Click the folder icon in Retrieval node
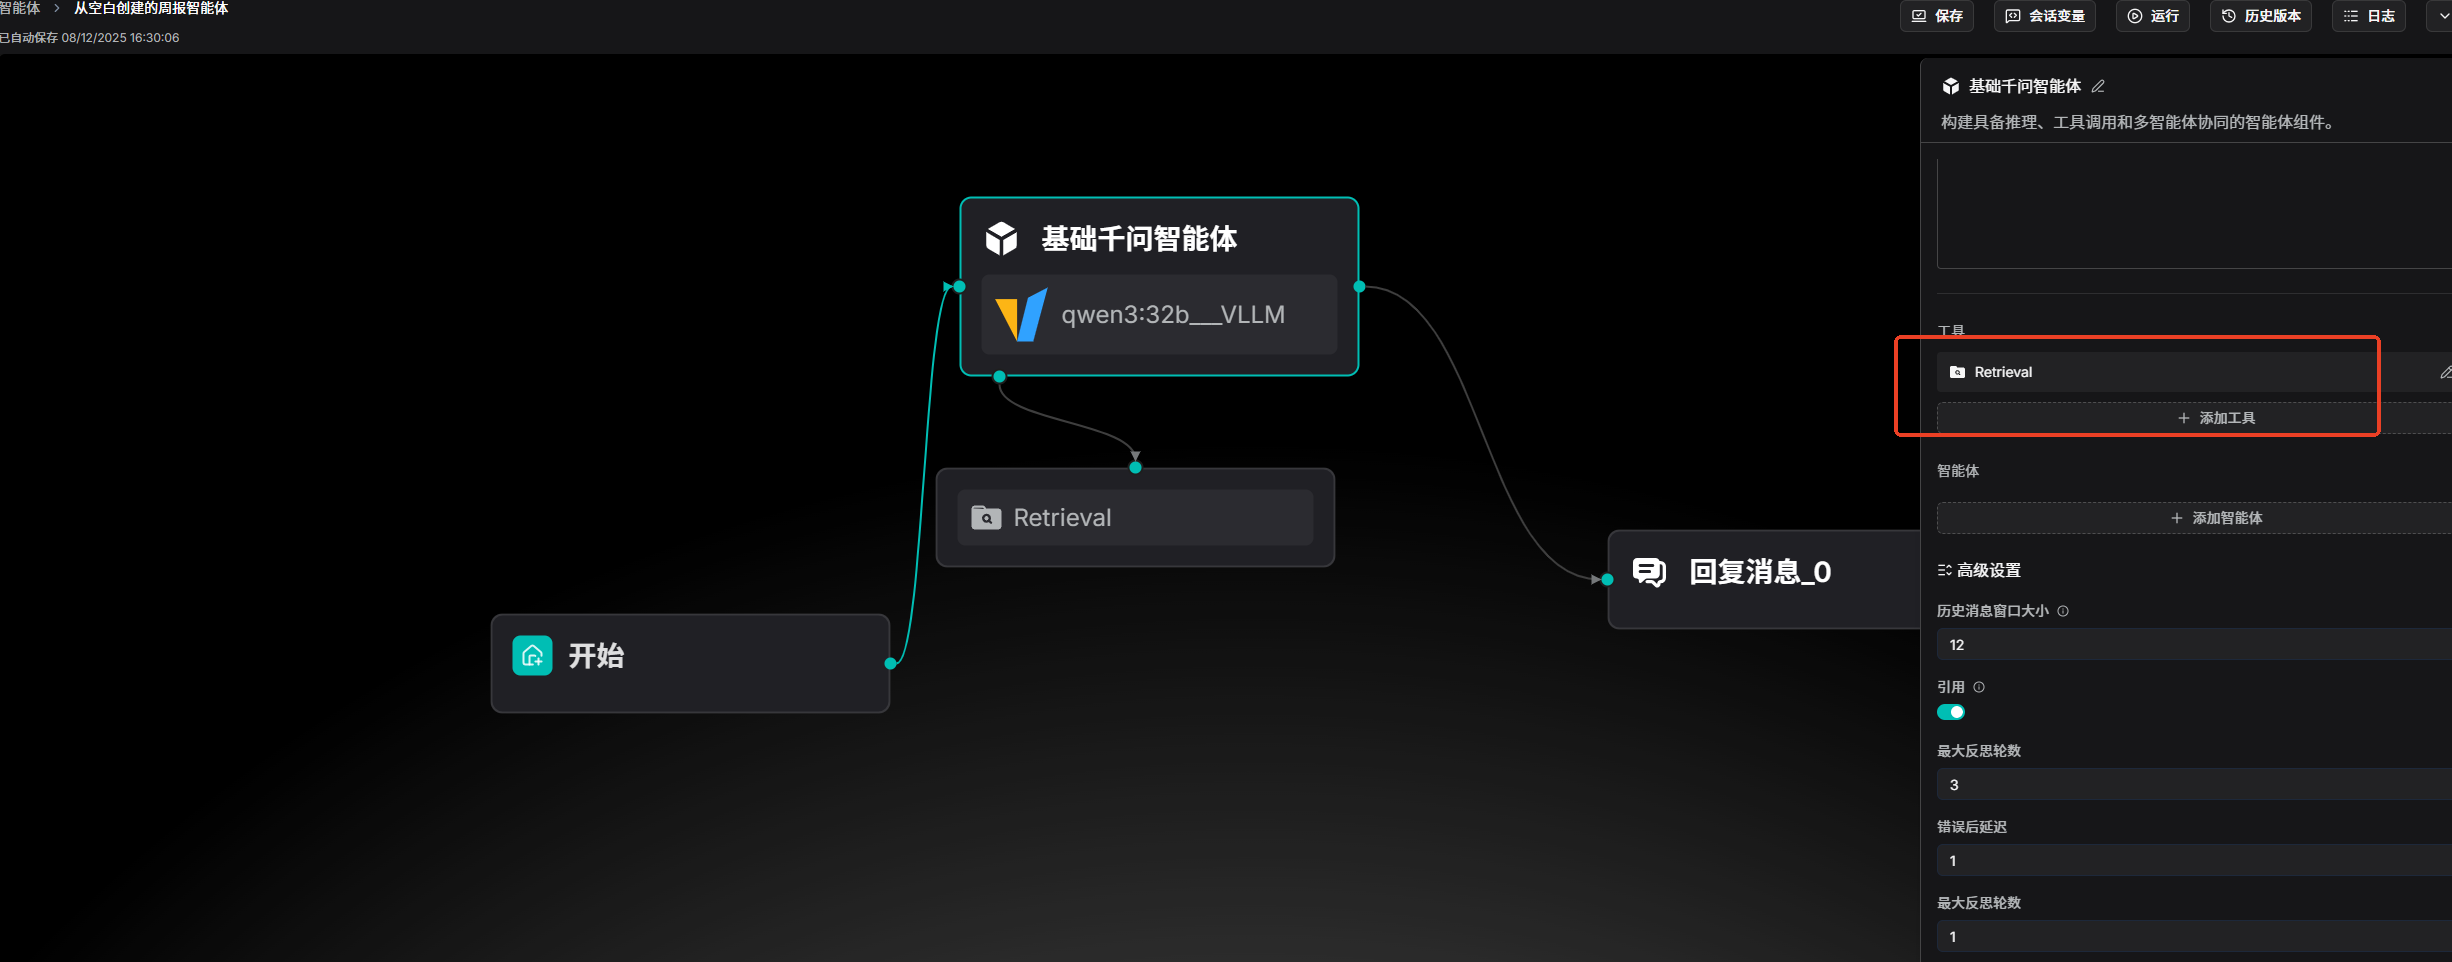 pyautogui.click(x=986, y=517)
